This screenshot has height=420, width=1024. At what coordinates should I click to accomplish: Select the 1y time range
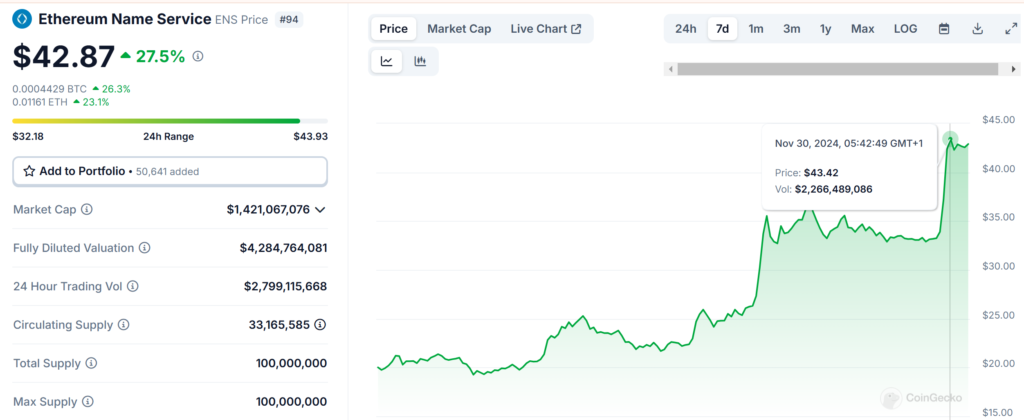coord(825,29)
